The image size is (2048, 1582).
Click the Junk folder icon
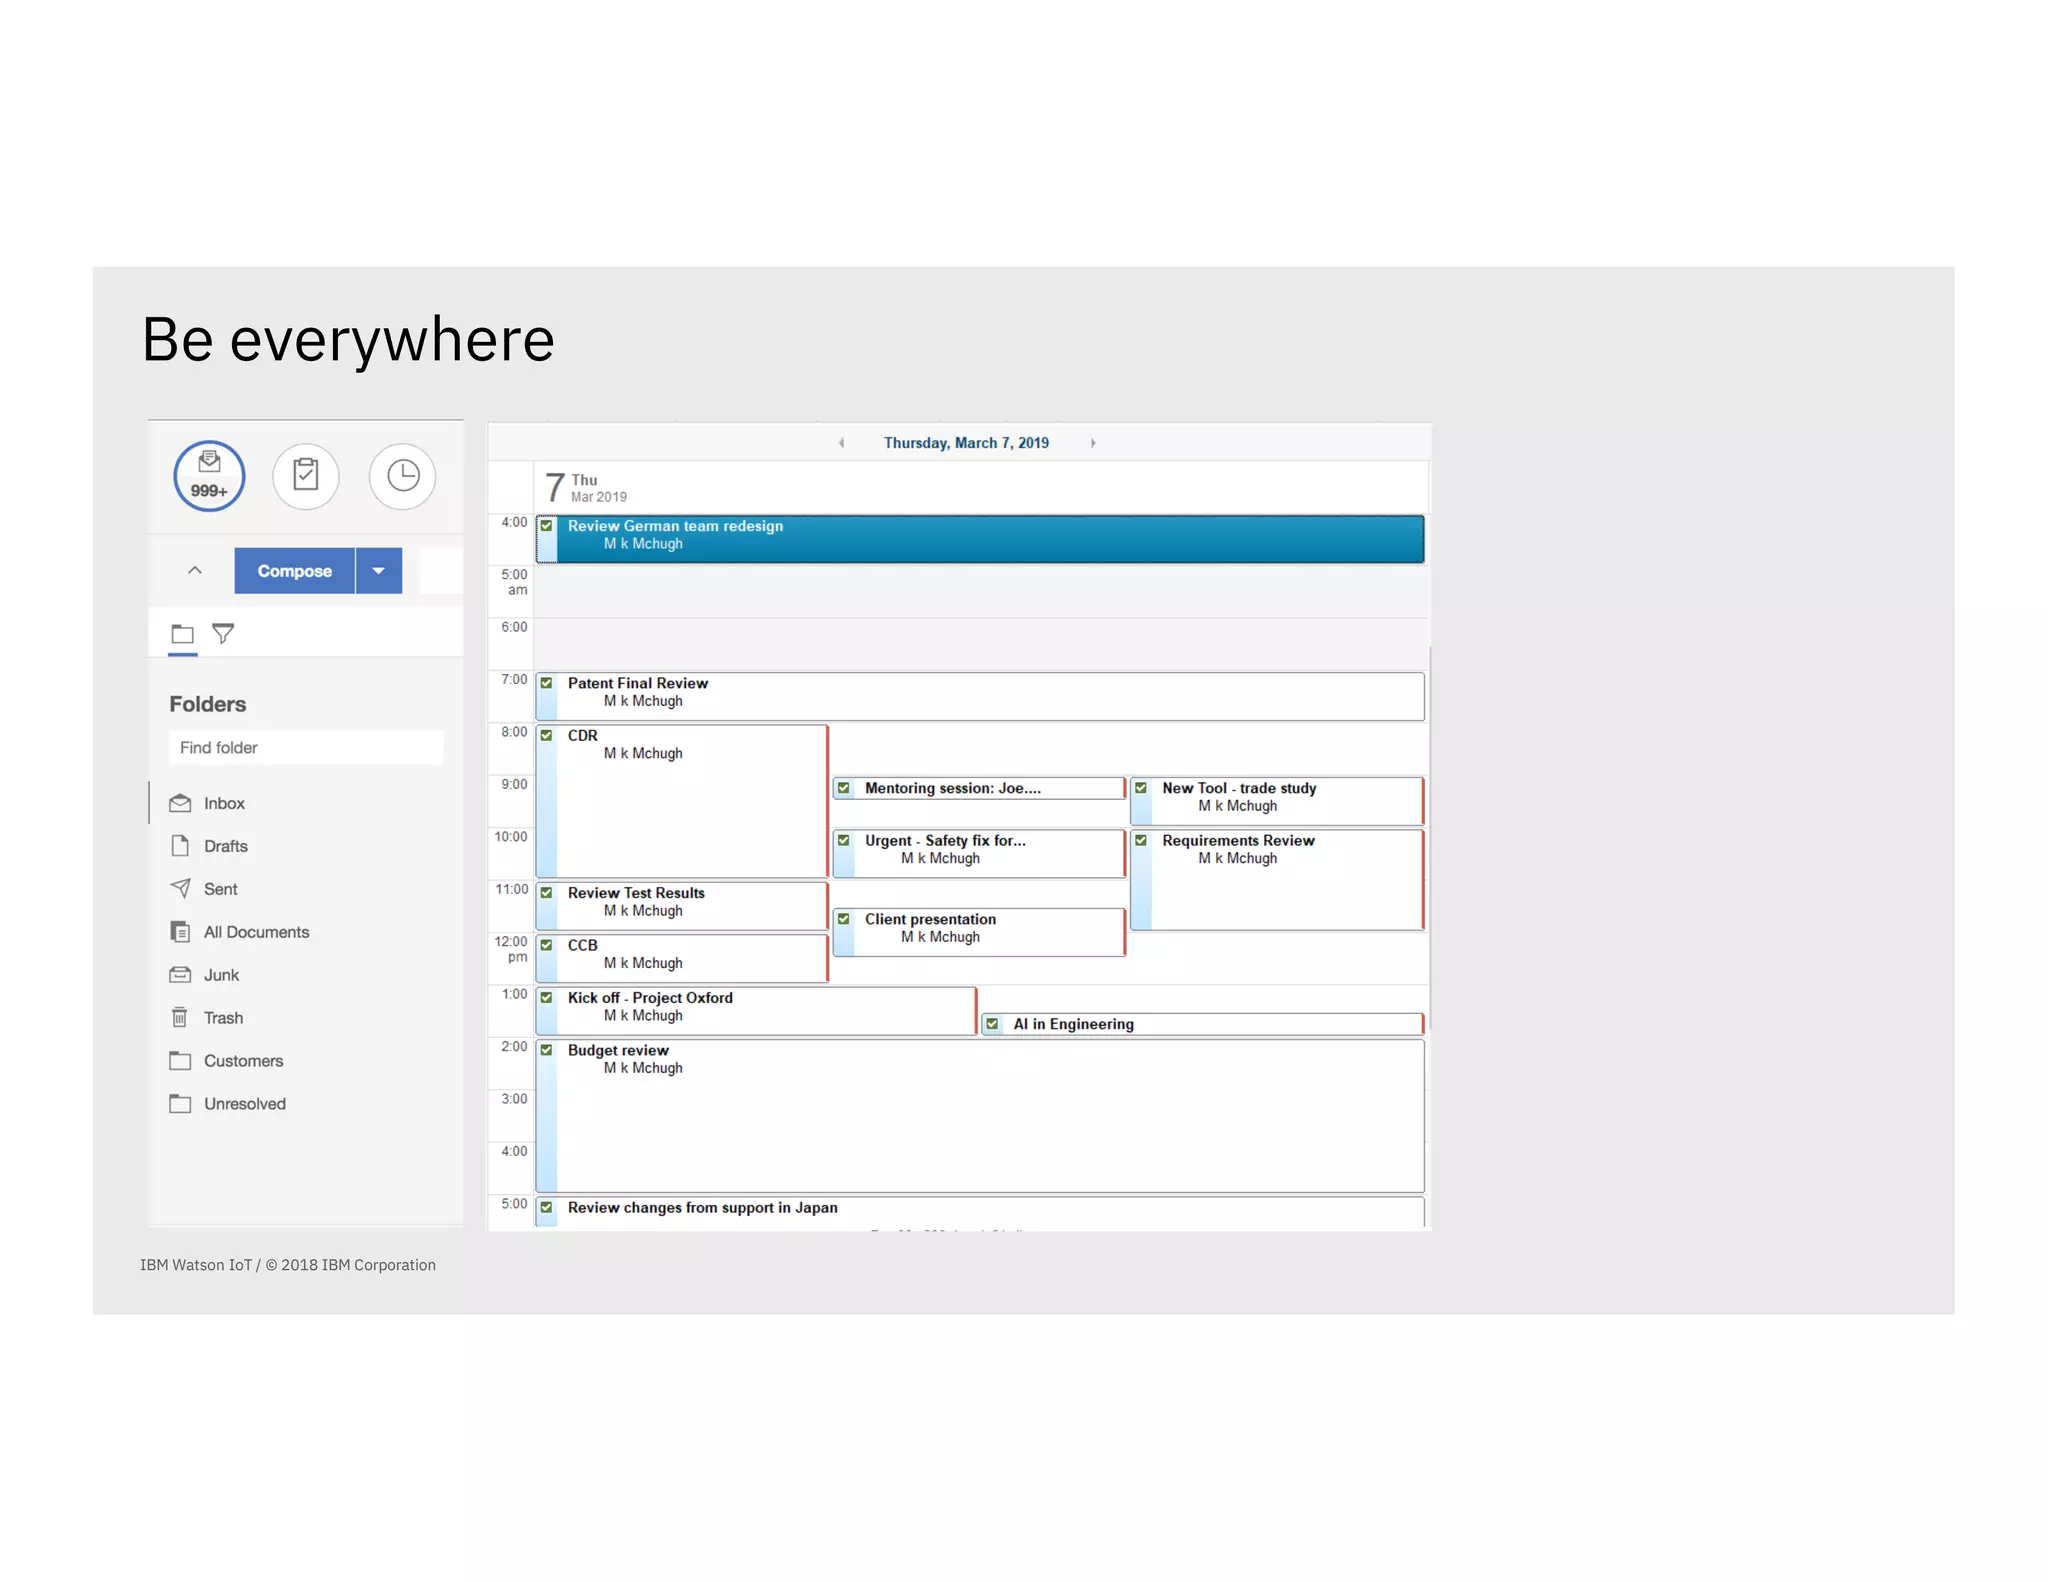180,975
